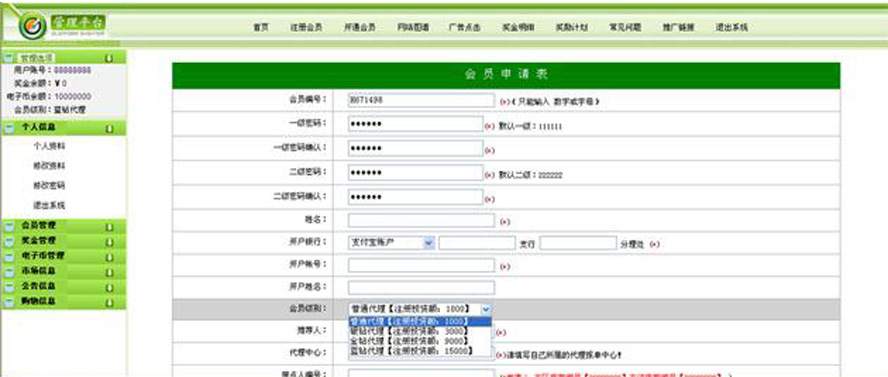Go to 首页 in top navigation
Image resolution: width=888 pixels, height=377 pixels.
(x=261, y=27)
